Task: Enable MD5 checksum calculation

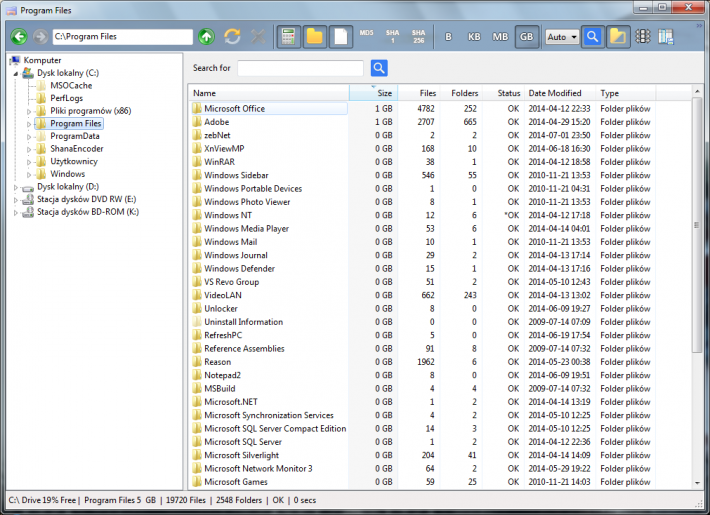Action: coord(366,33)
